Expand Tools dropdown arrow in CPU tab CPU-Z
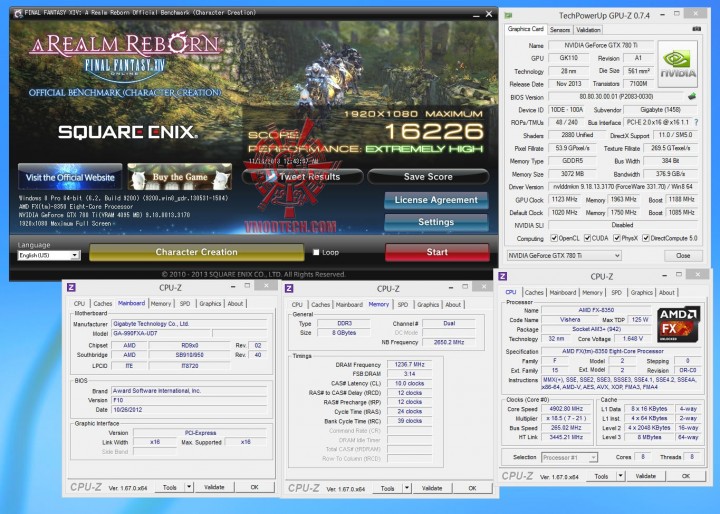This screenshot has width=720, height=514. [x=620, y=476]
